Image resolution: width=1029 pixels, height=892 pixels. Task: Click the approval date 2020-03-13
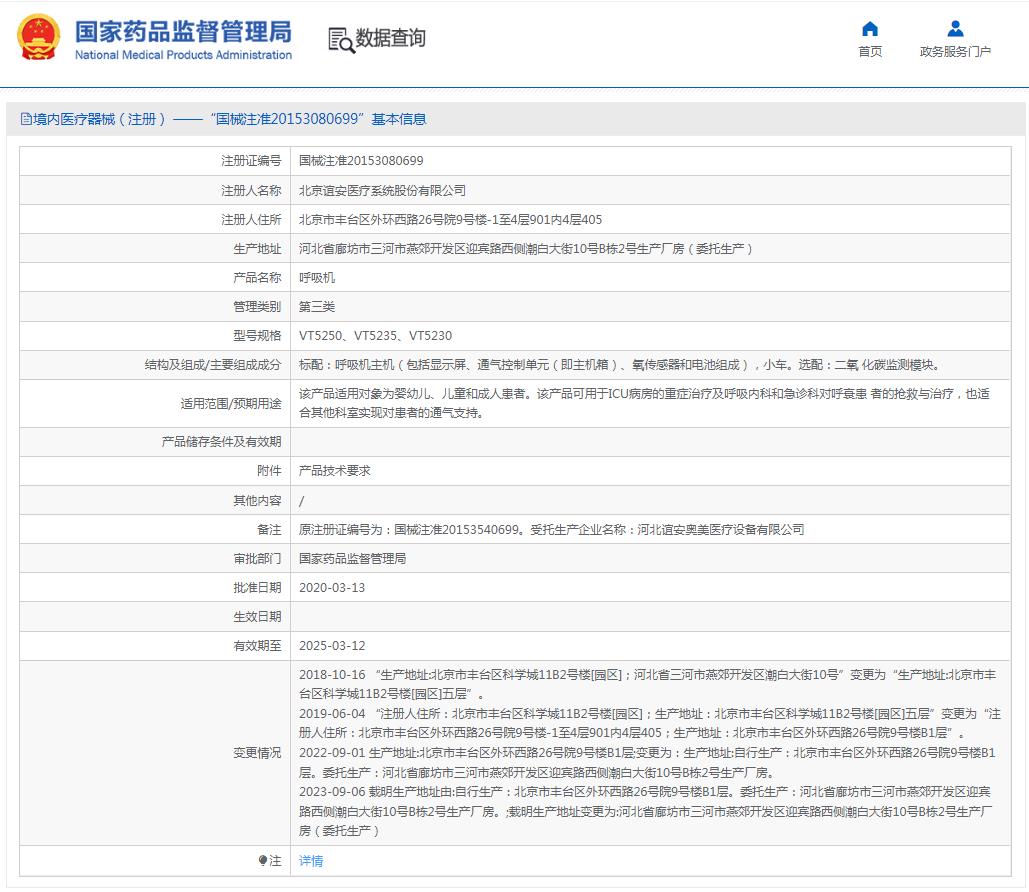point(332,587)
